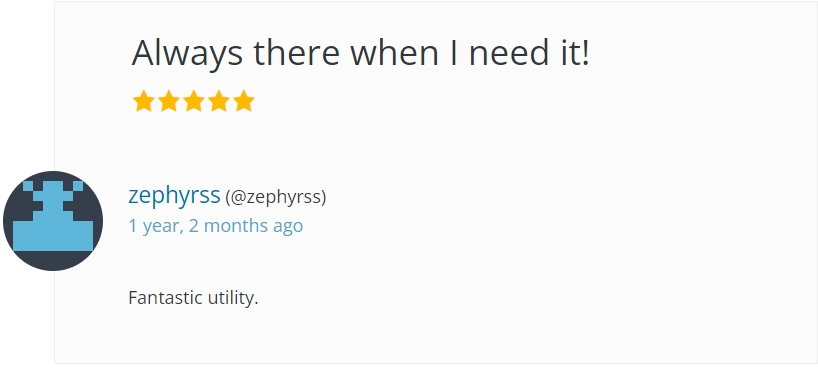The width and height of the screenshot is (818, 372).
Task: Click the dark bottom area of the avatar circle
Action: pyautogui.click(x=53, y=261)
